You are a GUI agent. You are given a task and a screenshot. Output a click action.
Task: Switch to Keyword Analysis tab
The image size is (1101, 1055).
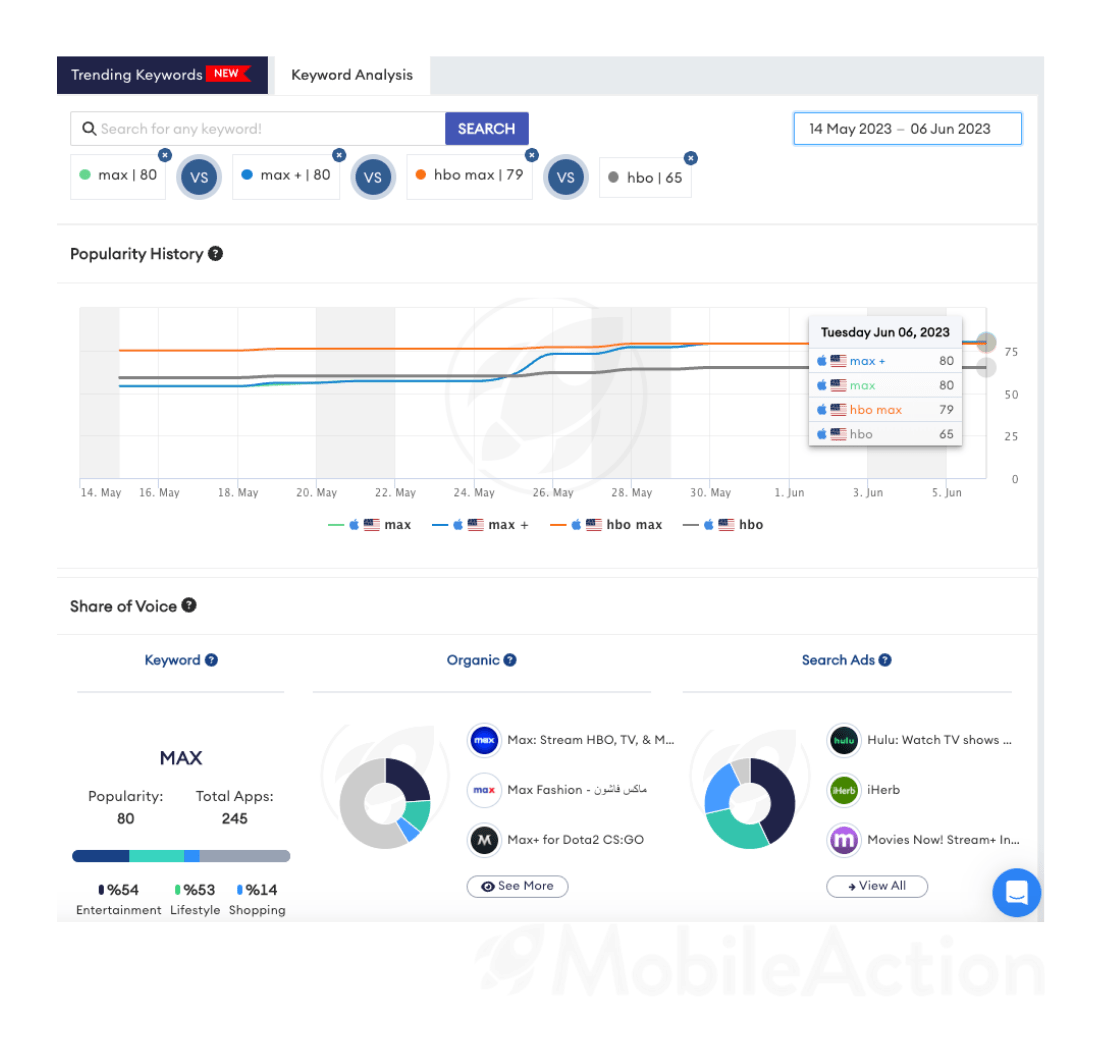pyautogui.click(x=352, y=75)
